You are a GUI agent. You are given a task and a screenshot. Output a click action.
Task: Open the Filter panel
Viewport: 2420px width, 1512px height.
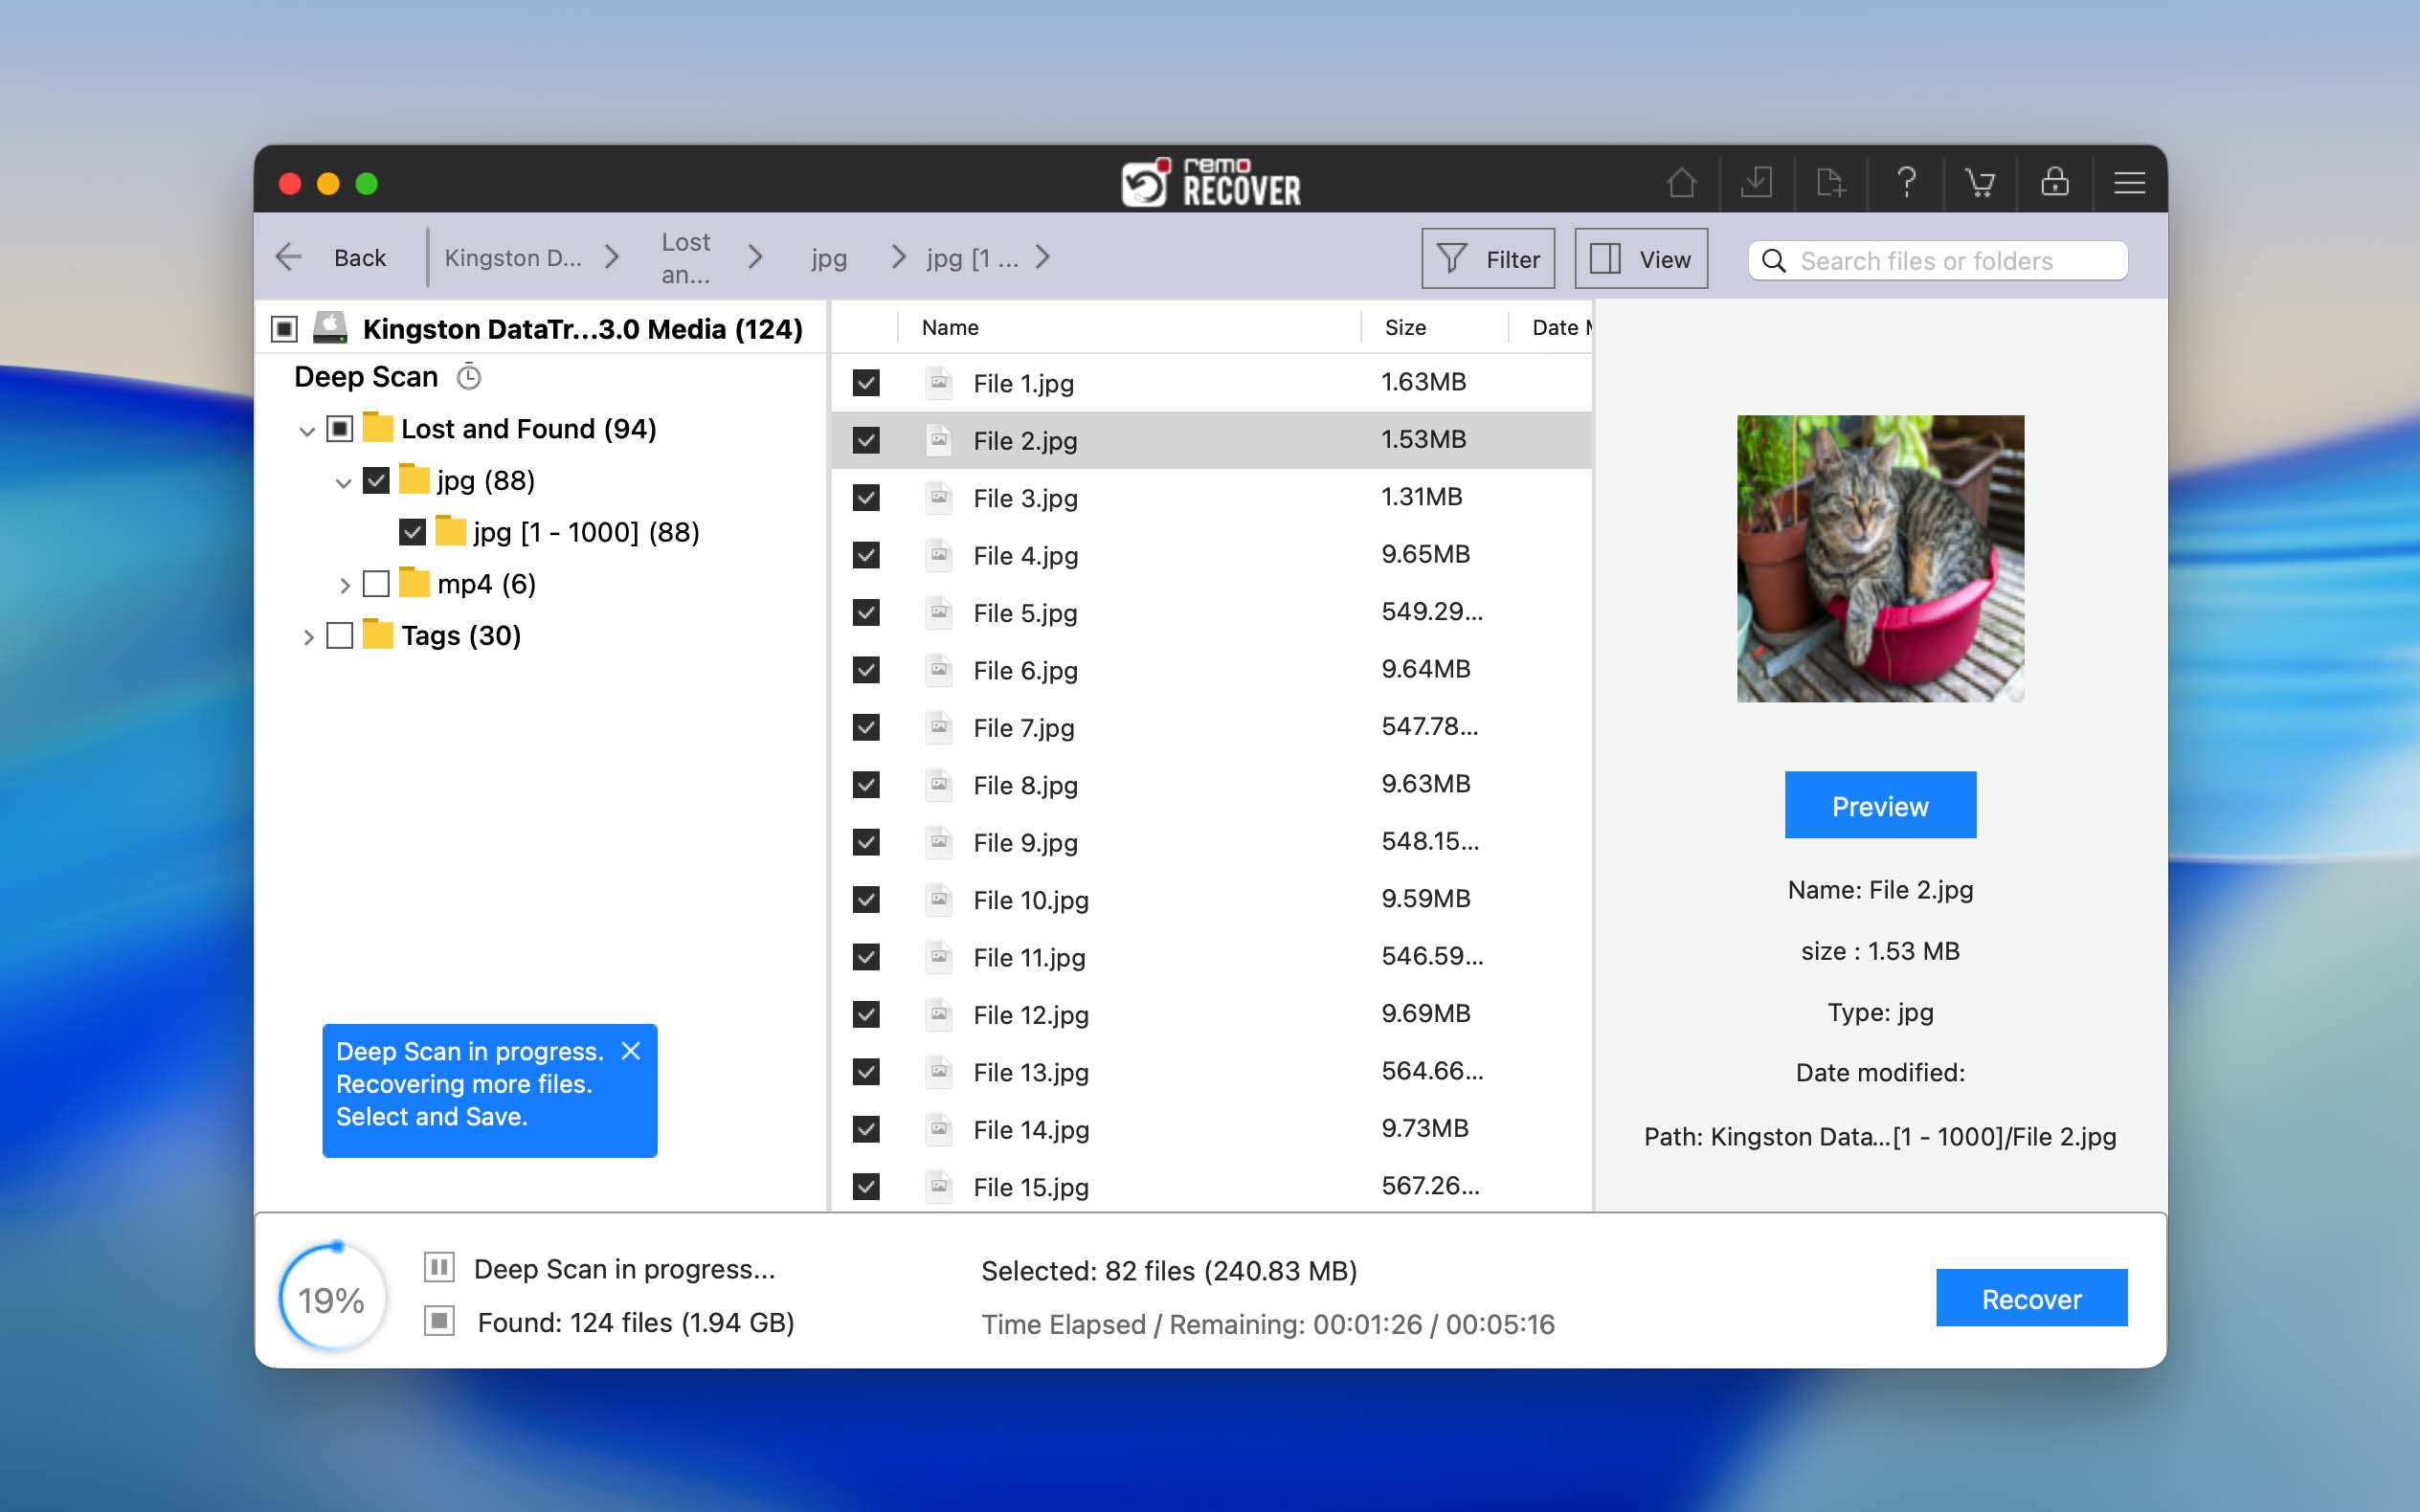tap(1487, 258)
